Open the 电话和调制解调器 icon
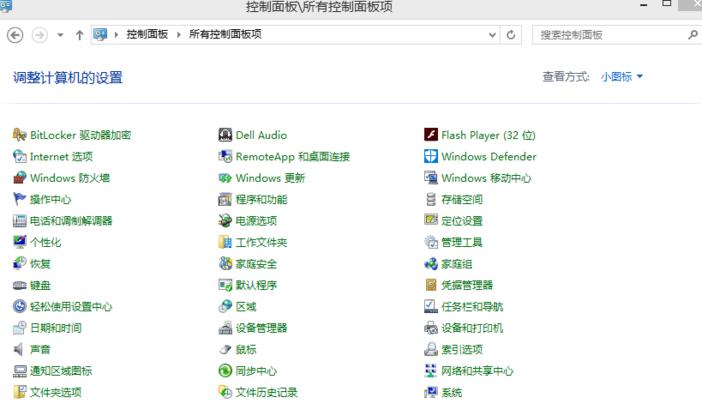Viewport: 702px width, 400px height. (19, 221)
